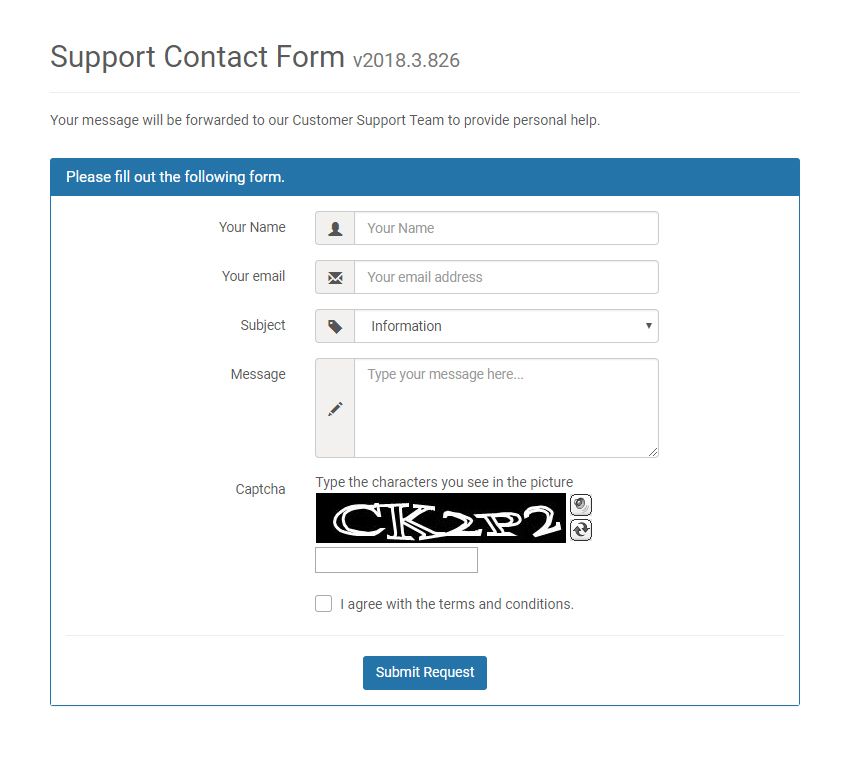The height and width of the screenshot is (768, 850).
Task: Focus the Your Name text field
Action: [x=506, y=228]
